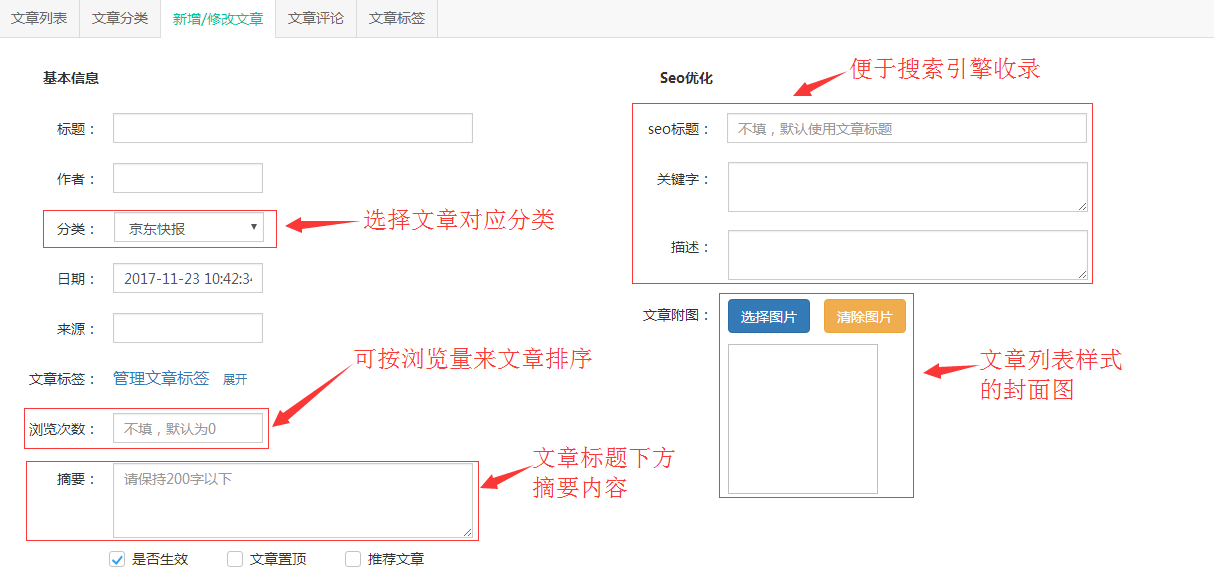Click the 浏览次数 input field

click(188, 429)
